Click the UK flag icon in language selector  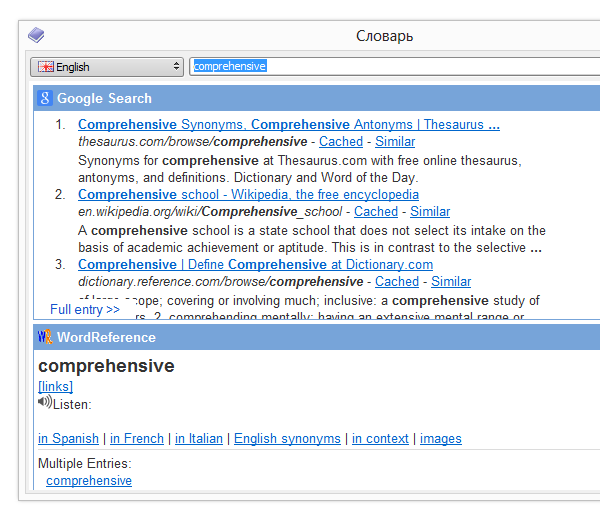tap(46, 67)
